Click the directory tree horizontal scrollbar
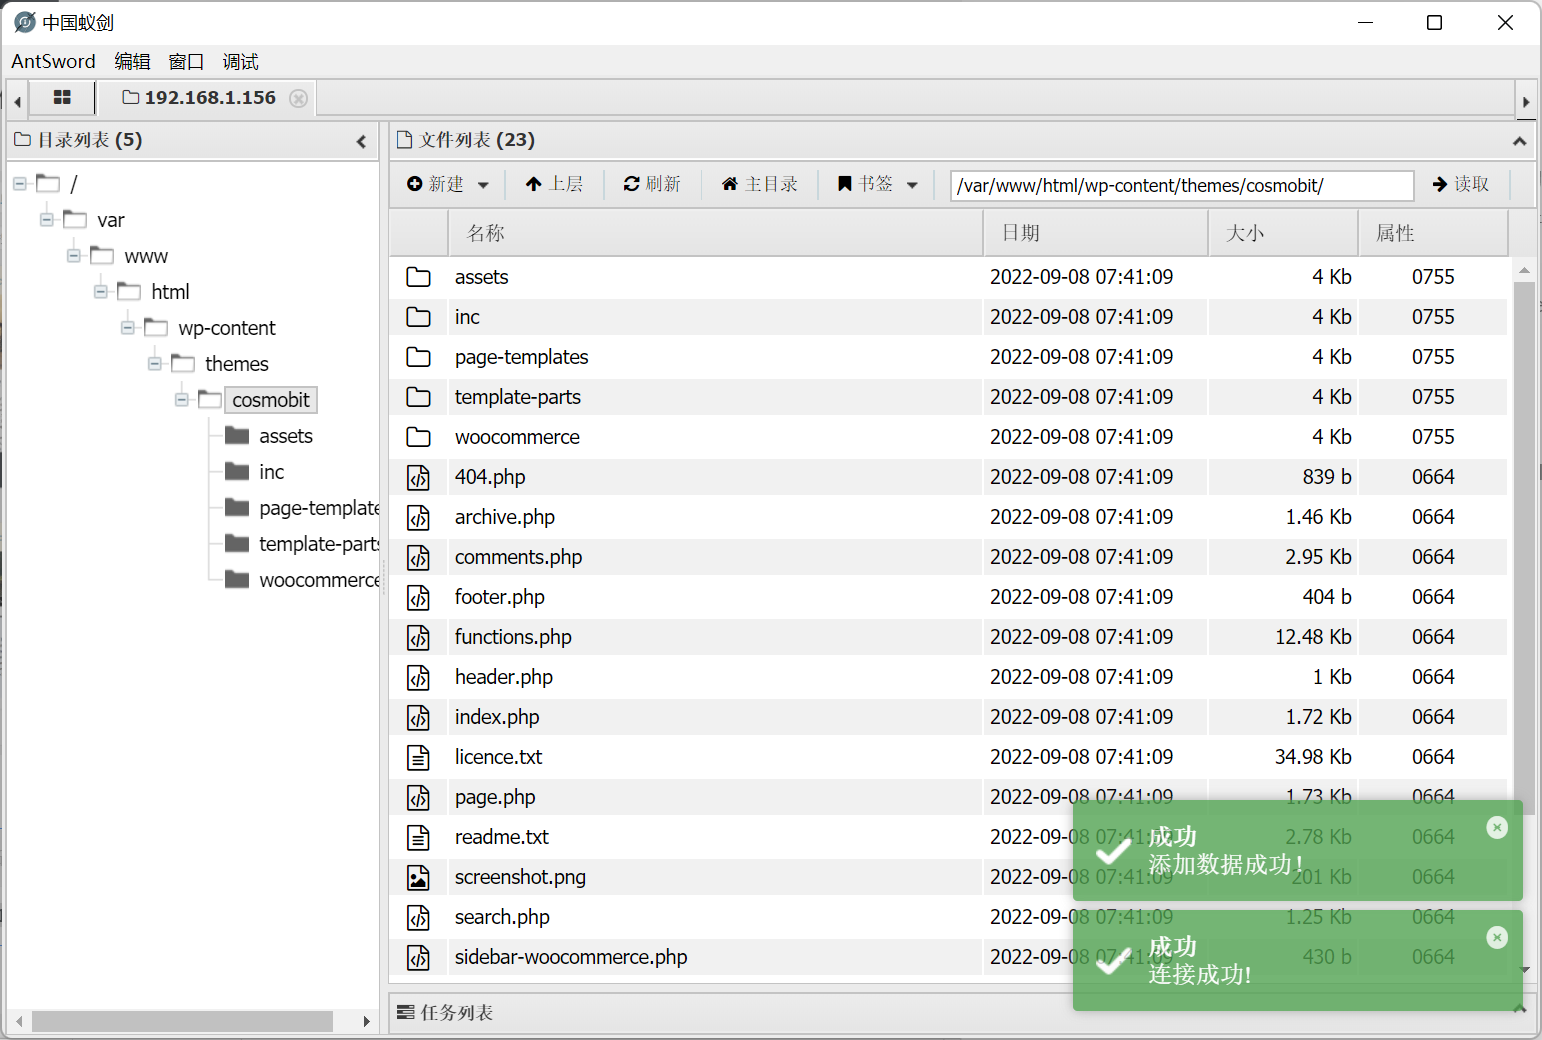Viewport: 1542px width, 1040px height. pyautogui.click(x=182, y=1021)
